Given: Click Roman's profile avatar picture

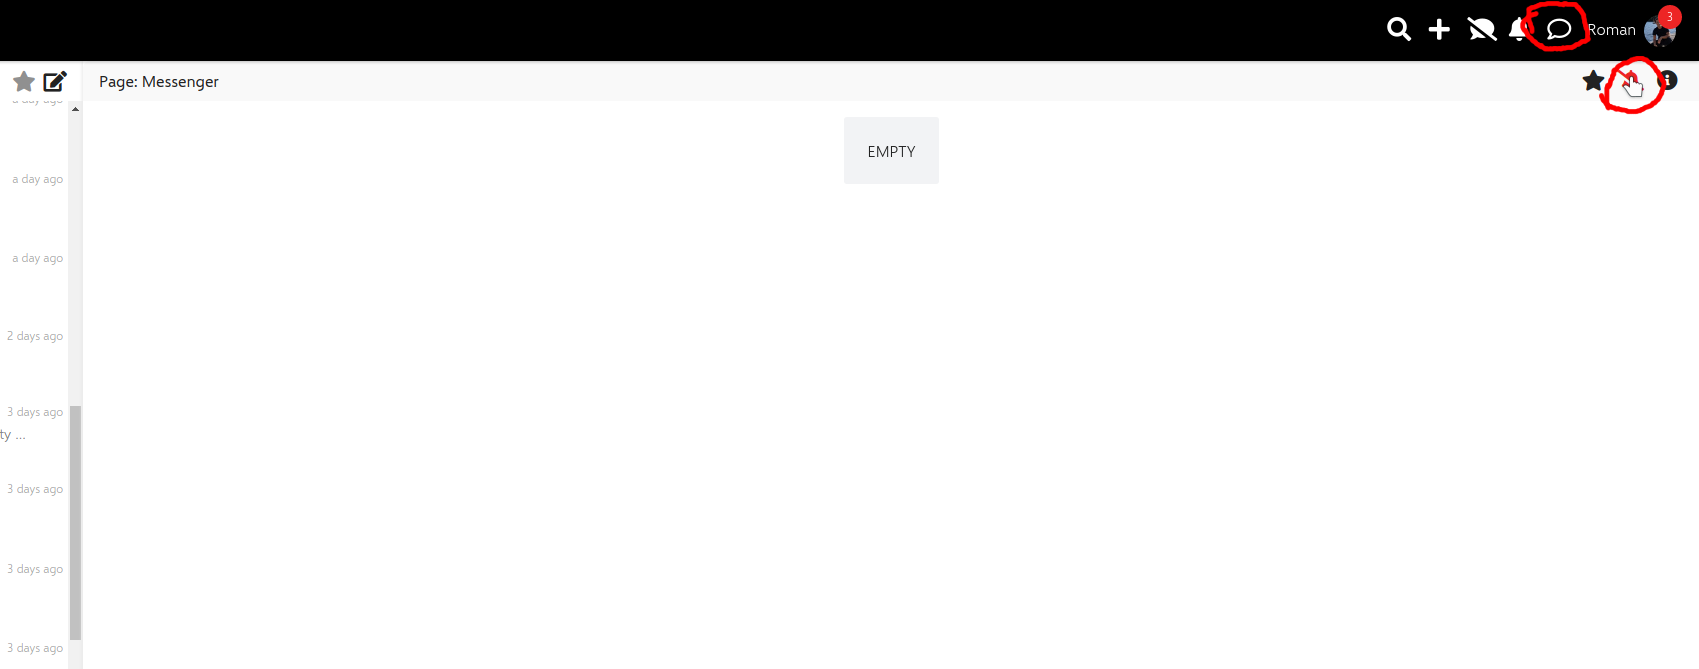Looking at the screenshot, I should point(1659,33).
